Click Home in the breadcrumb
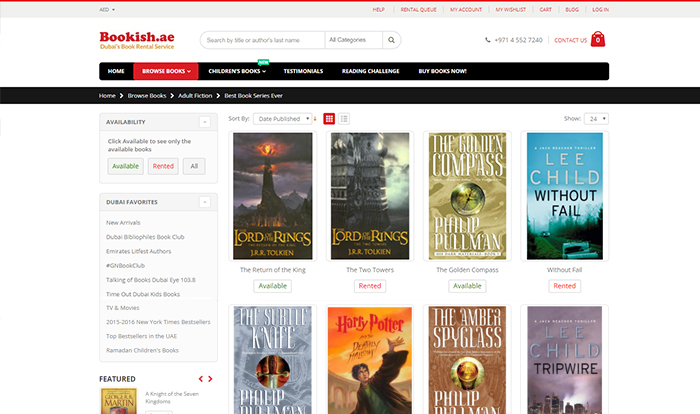 (x=107, y=96)
